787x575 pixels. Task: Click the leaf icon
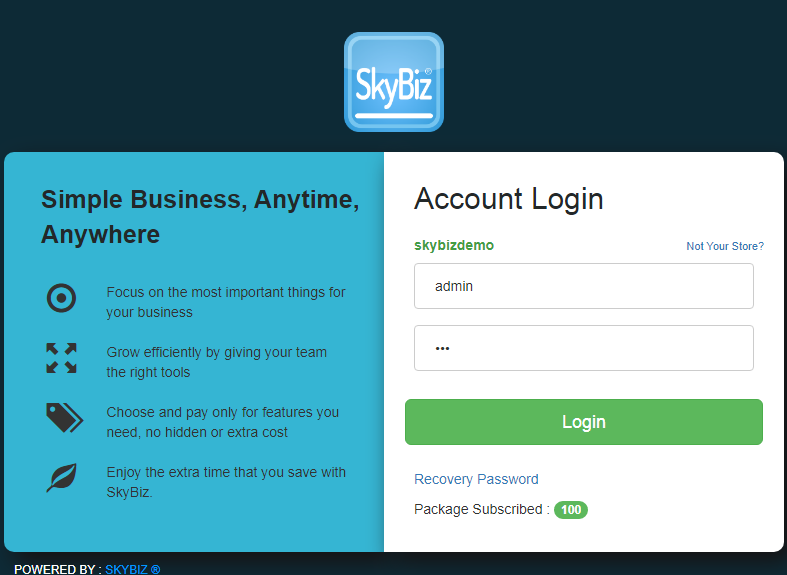(x=62, y=478)
